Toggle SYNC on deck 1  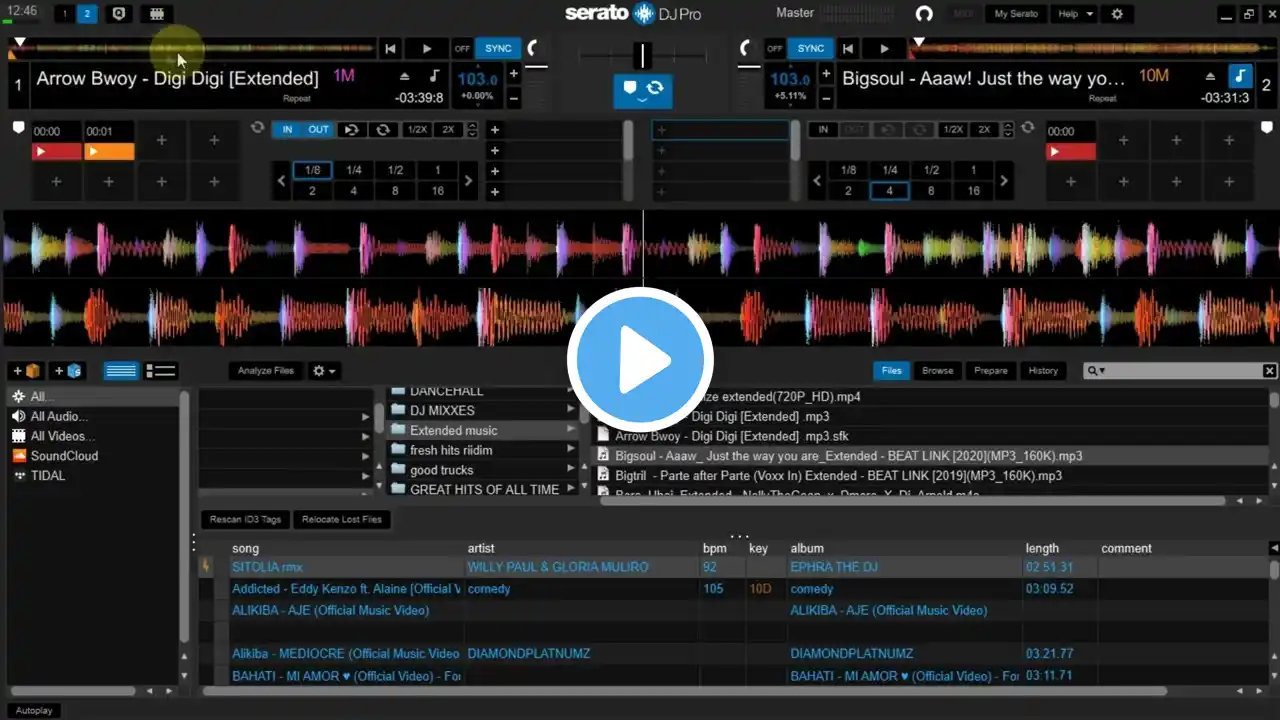498,48
